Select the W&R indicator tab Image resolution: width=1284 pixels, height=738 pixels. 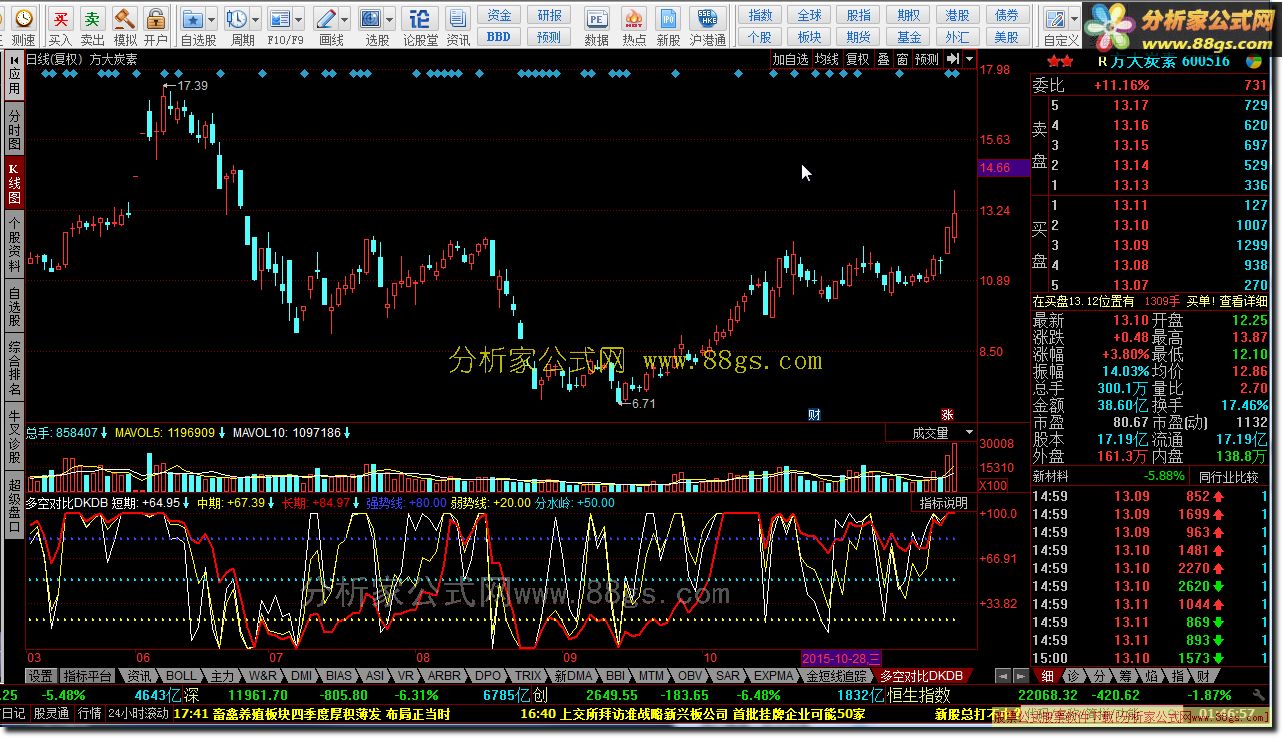click(x=263, y=676)
